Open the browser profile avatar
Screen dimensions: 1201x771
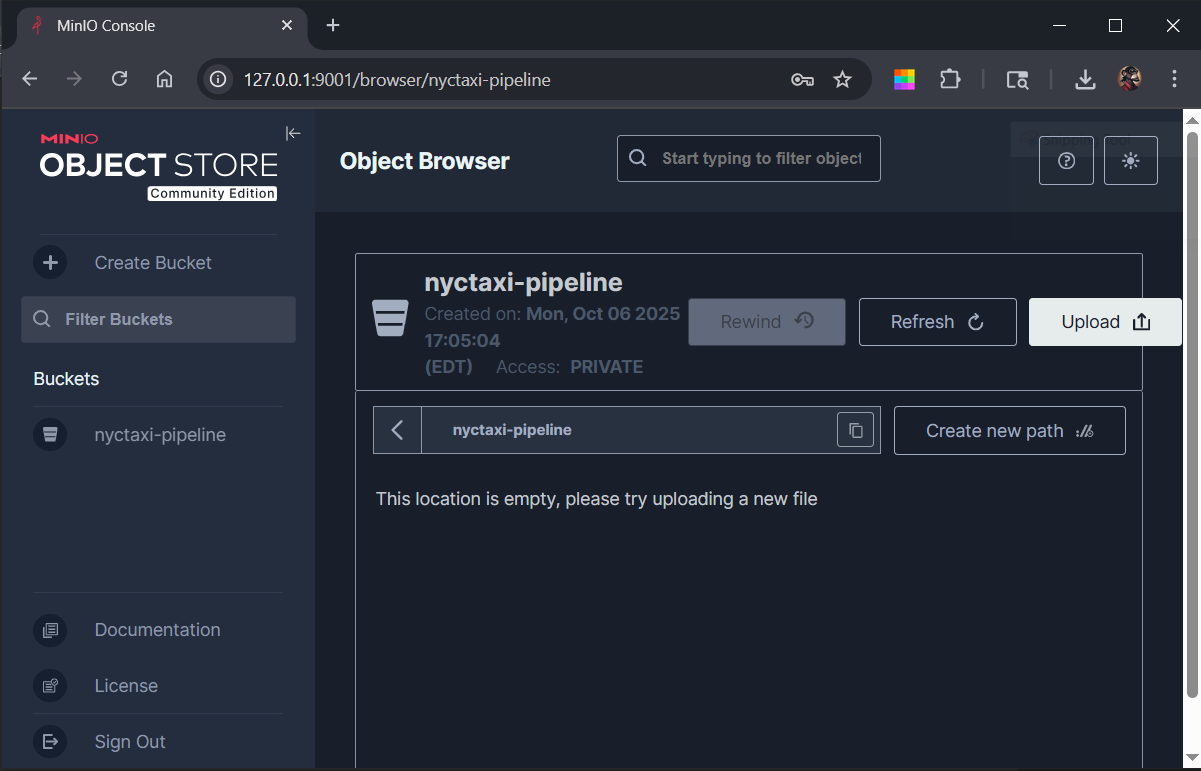pos(1130,80)
